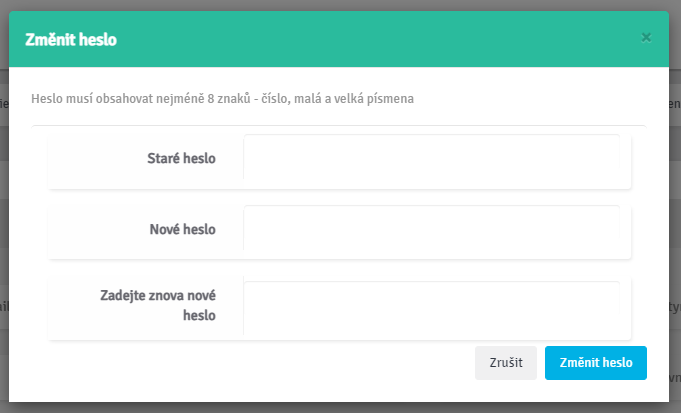Viewport: 681px width, 413px height.
Task: Click the white dialog body beside hint
Action: click(x=530, y=99)
